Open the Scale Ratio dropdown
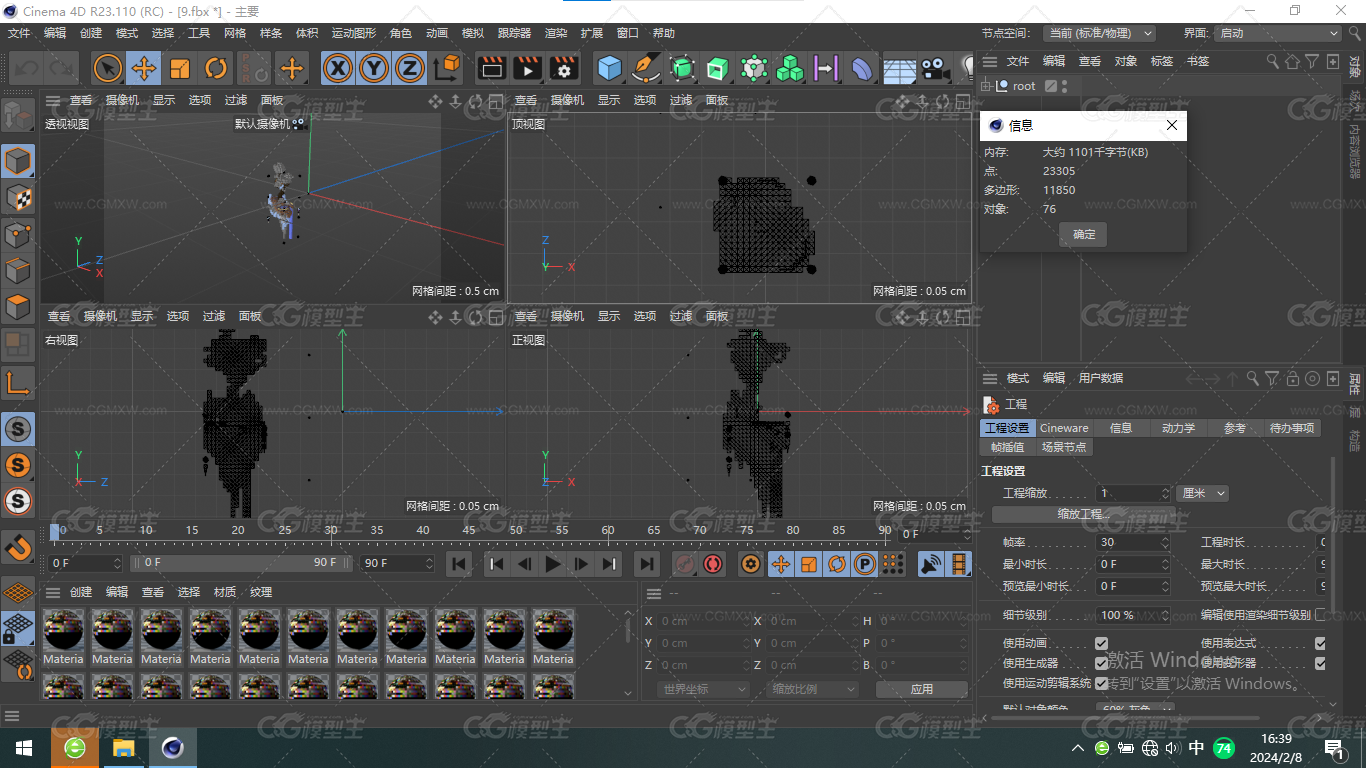1366x768 pixels. click(814, 689)
